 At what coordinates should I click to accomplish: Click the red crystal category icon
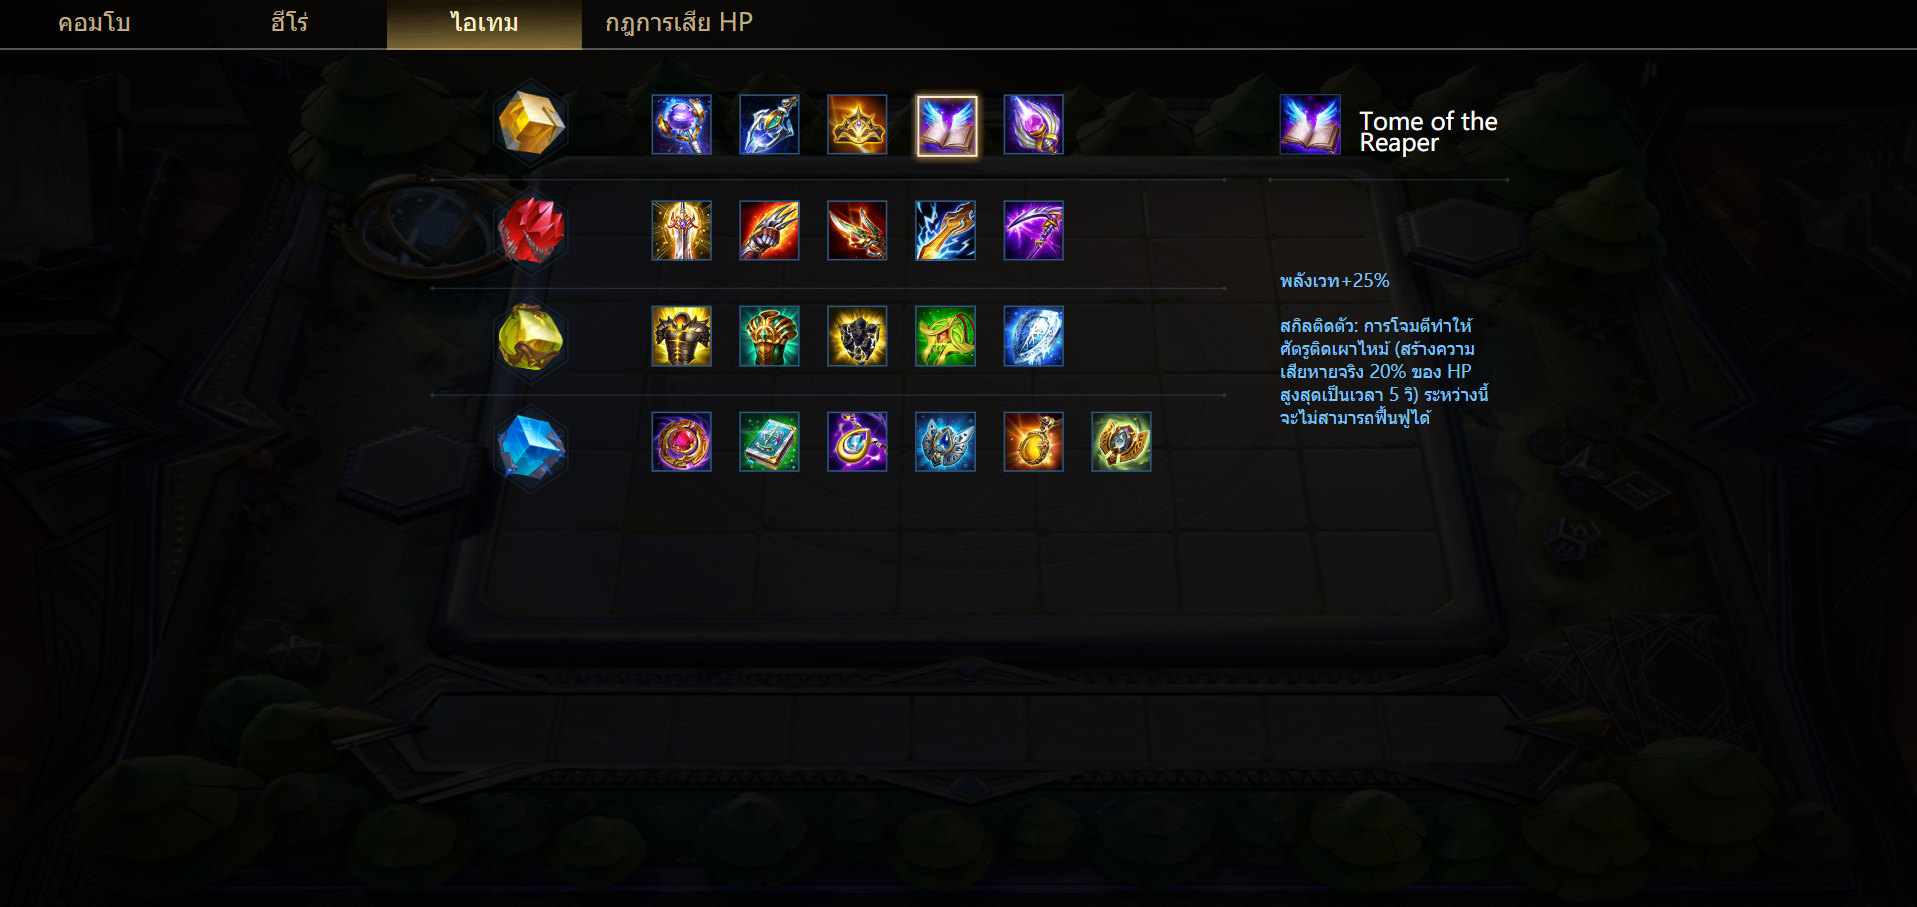click(x=531, y=230)
